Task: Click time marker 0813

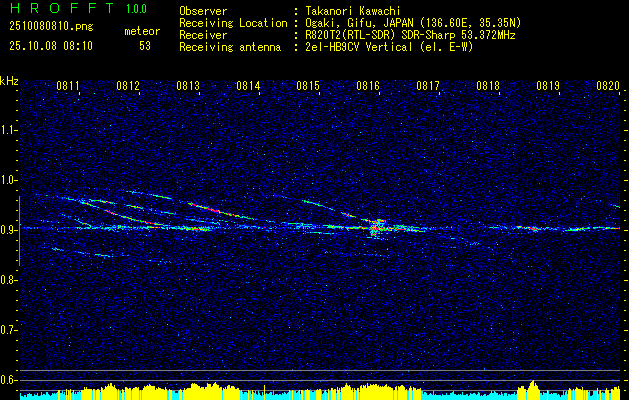Action: coord(188,85)
